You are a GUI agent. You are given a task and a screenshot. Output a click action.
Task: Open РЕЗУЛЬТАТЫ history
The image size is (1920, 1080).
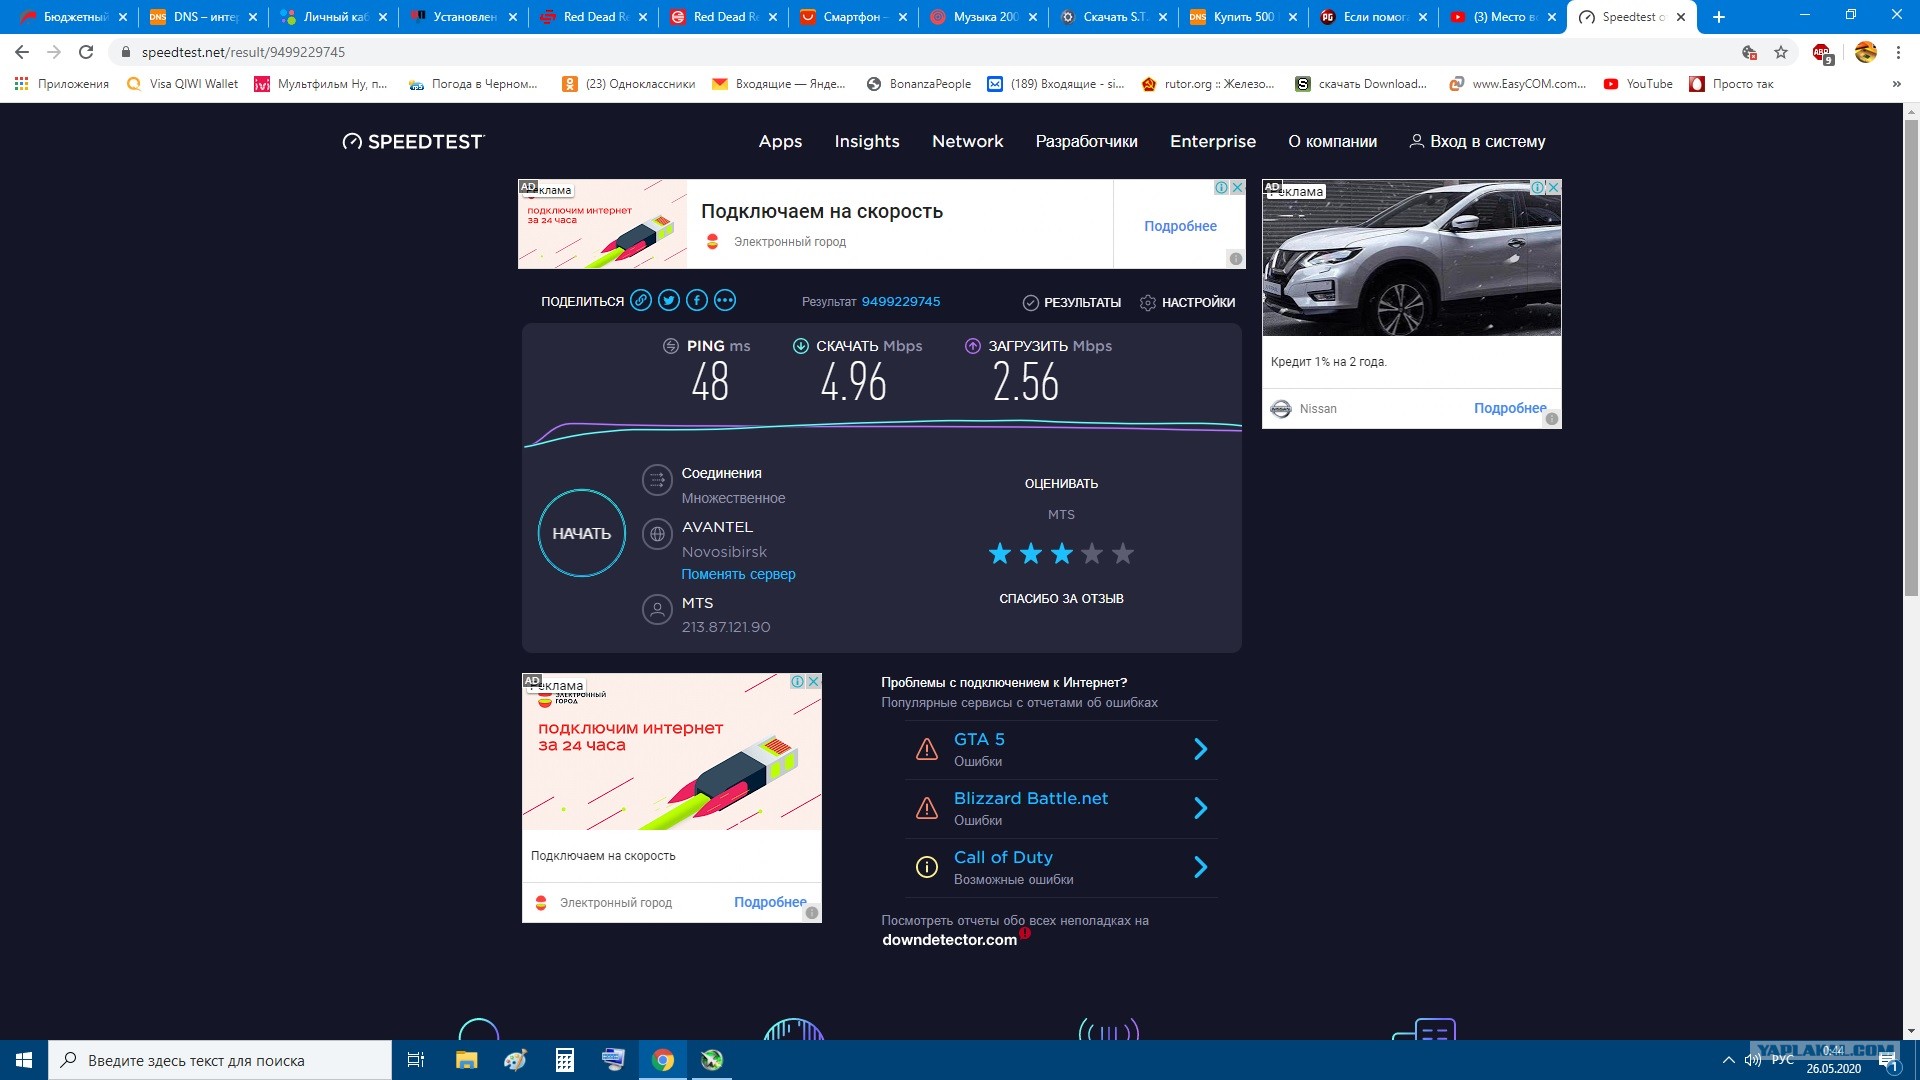tap(1071, 302)
